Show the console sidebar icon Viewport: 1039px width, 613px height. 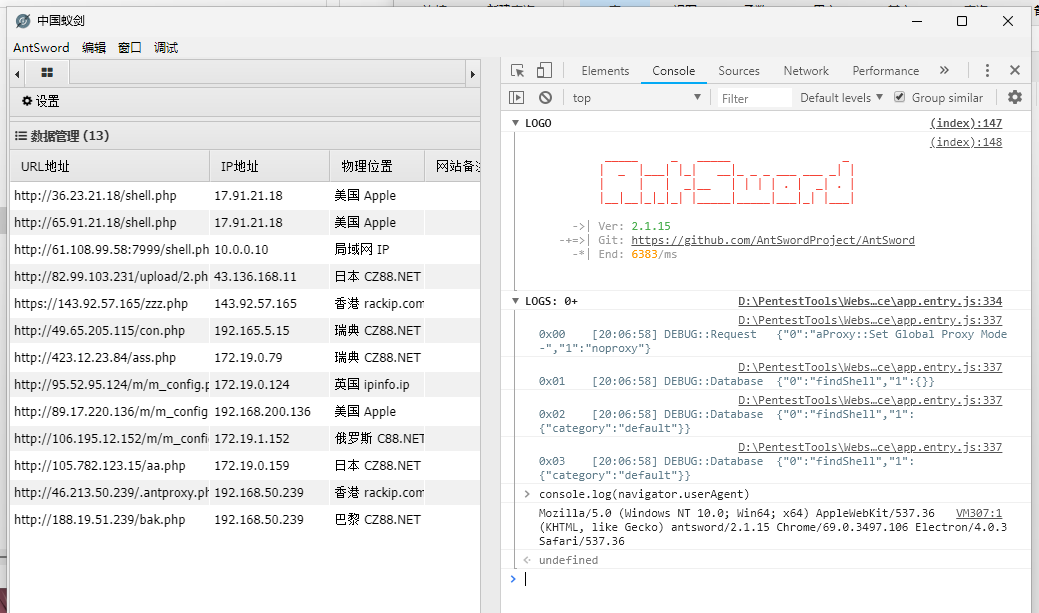click(x=517, y=98)
